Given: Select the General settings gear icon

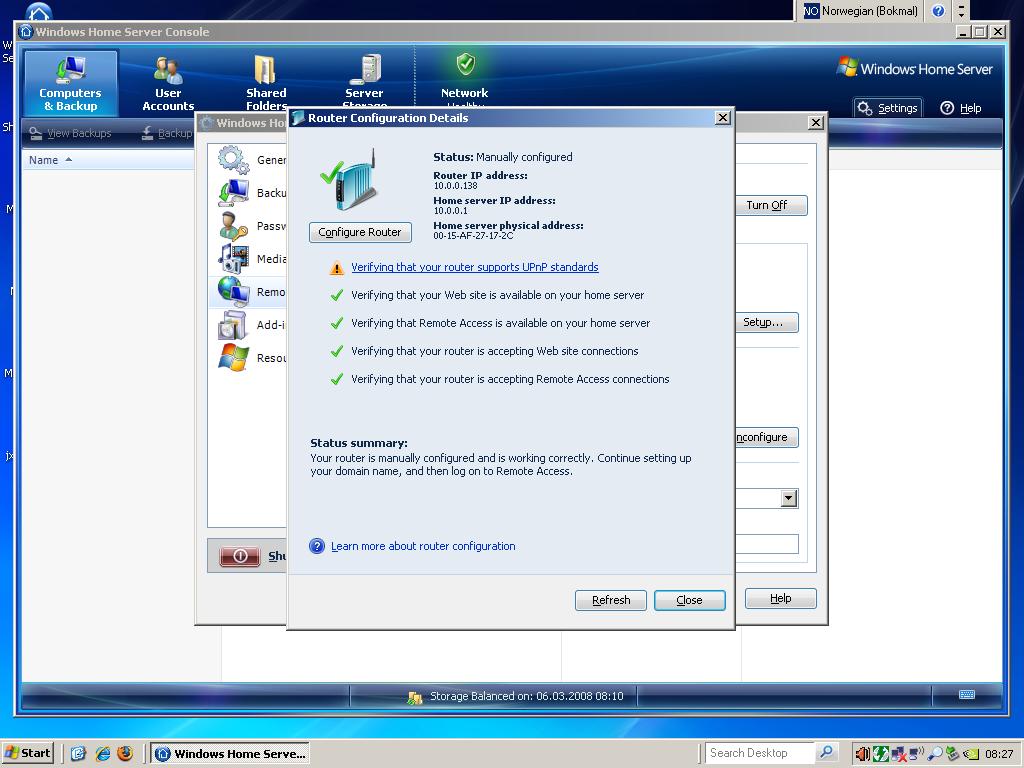Looking at the screenshot, I should [233, 160].
